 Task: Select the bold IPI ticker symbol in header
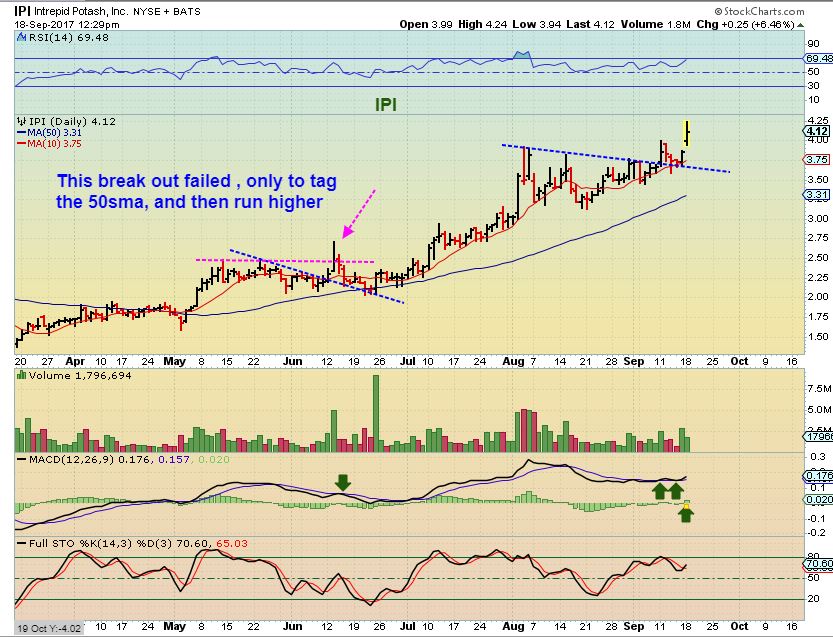22,11
